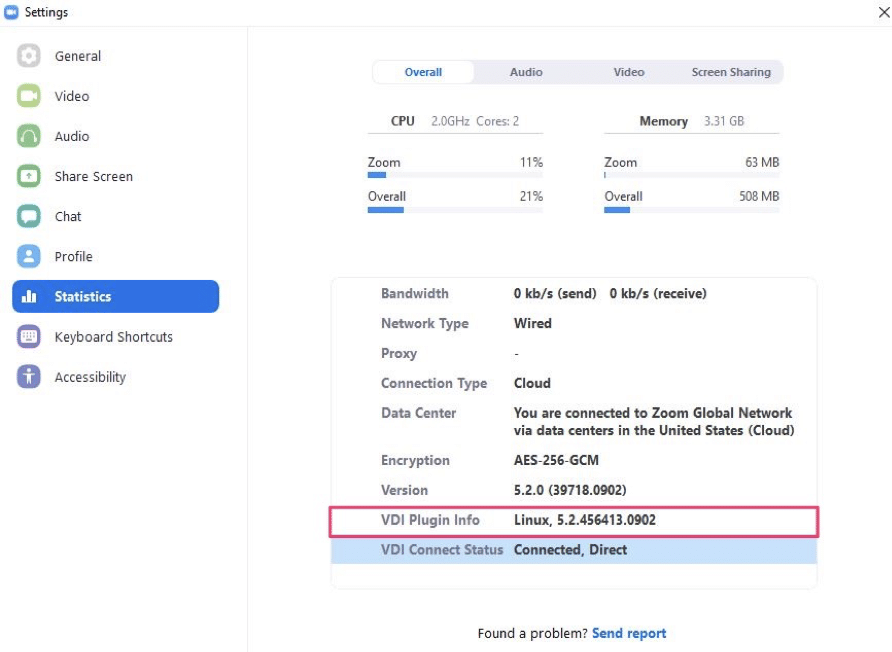
Task: Click the "Cloud" Connection Type value
Action: coord(532,383)
